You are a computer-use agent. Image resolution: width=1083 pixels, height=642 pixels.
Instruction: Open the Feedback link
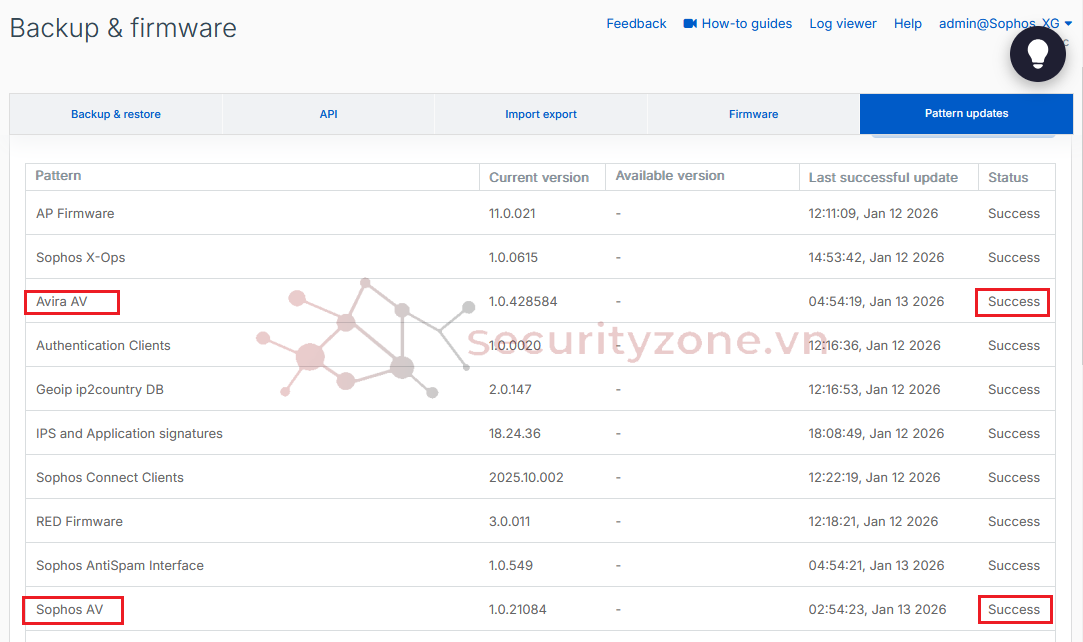click(x=636, y=23)
